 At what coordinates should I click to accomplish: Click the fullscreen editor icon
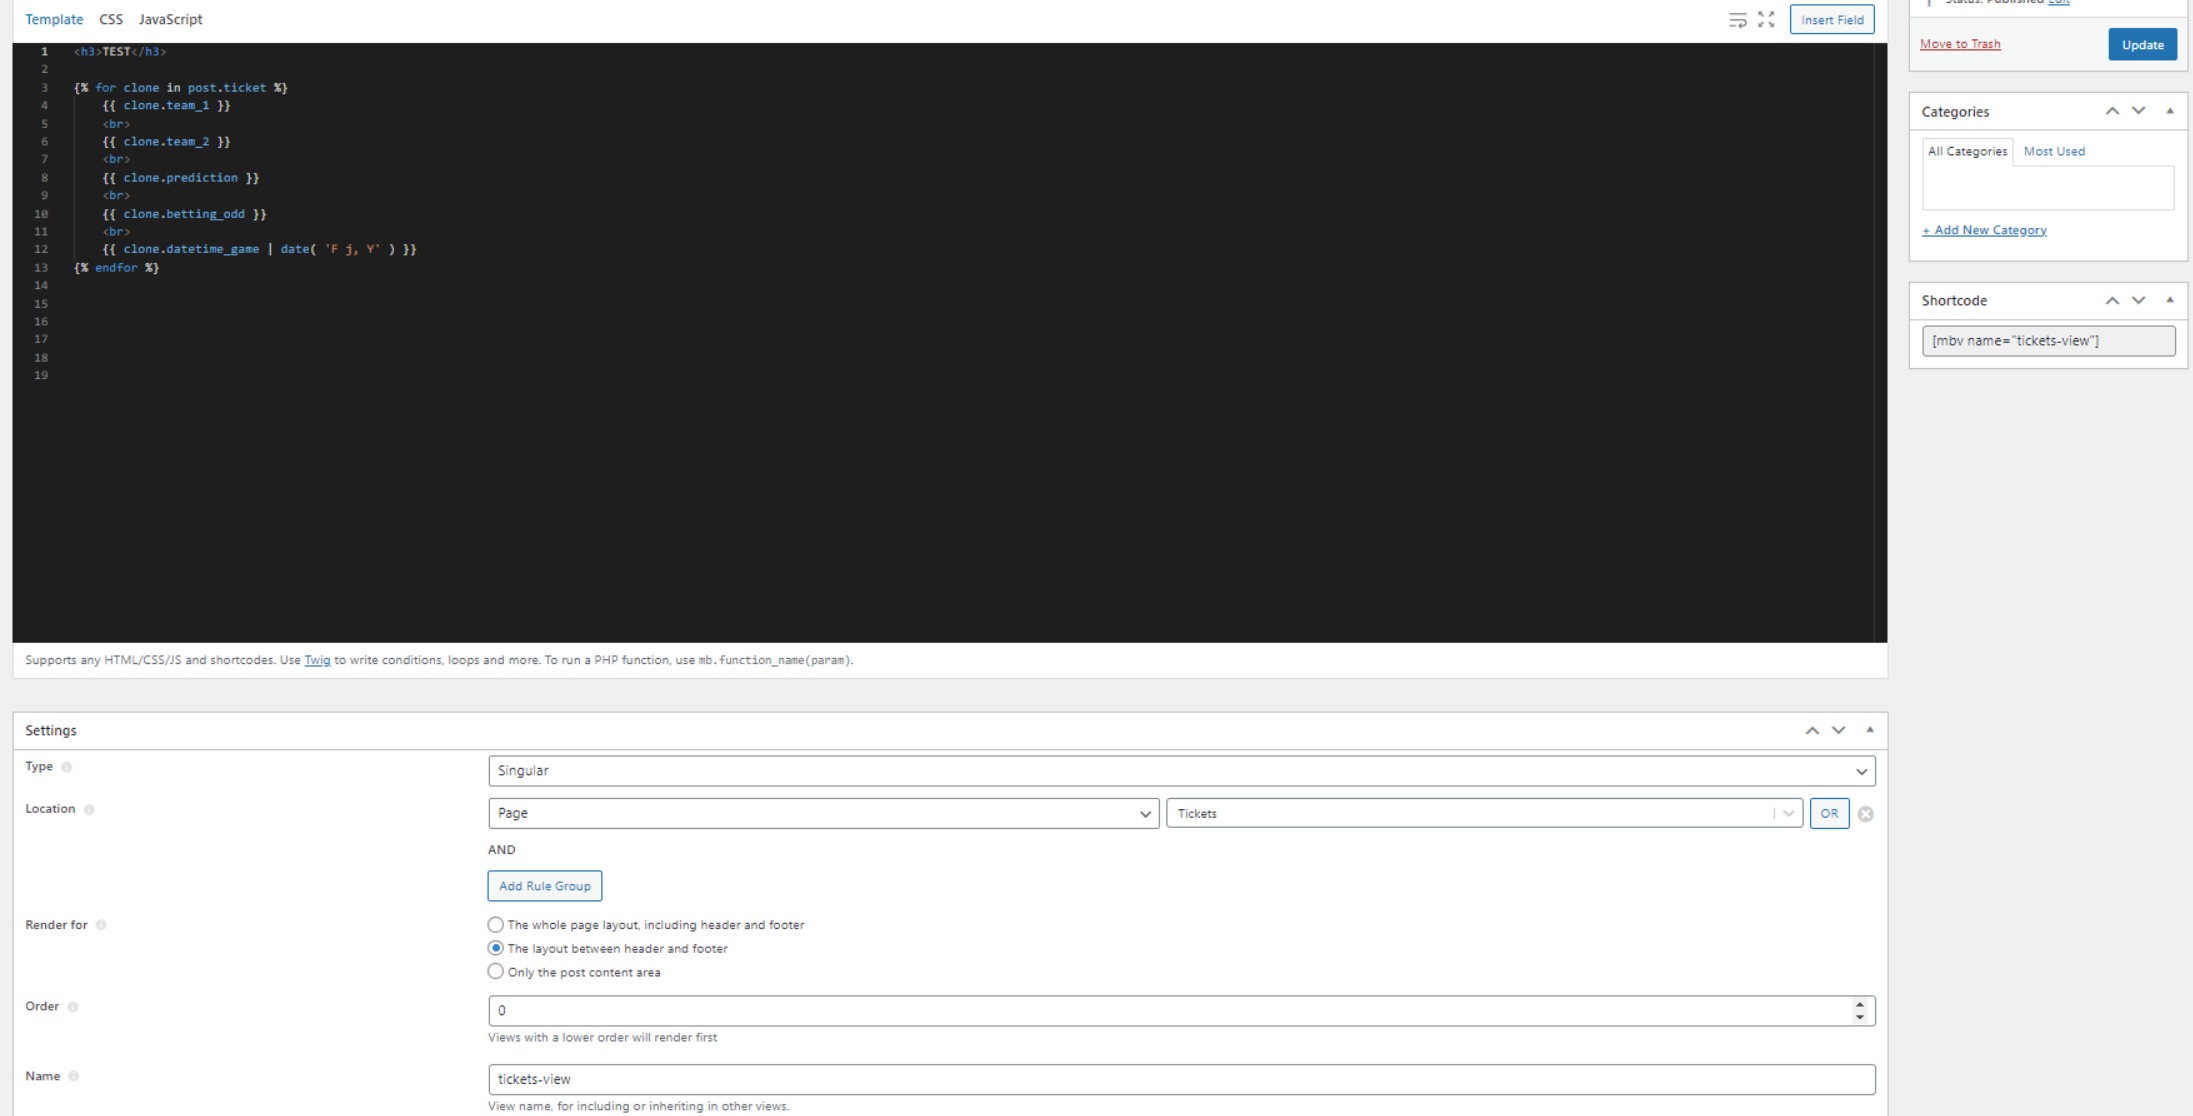coord(1766,20)
